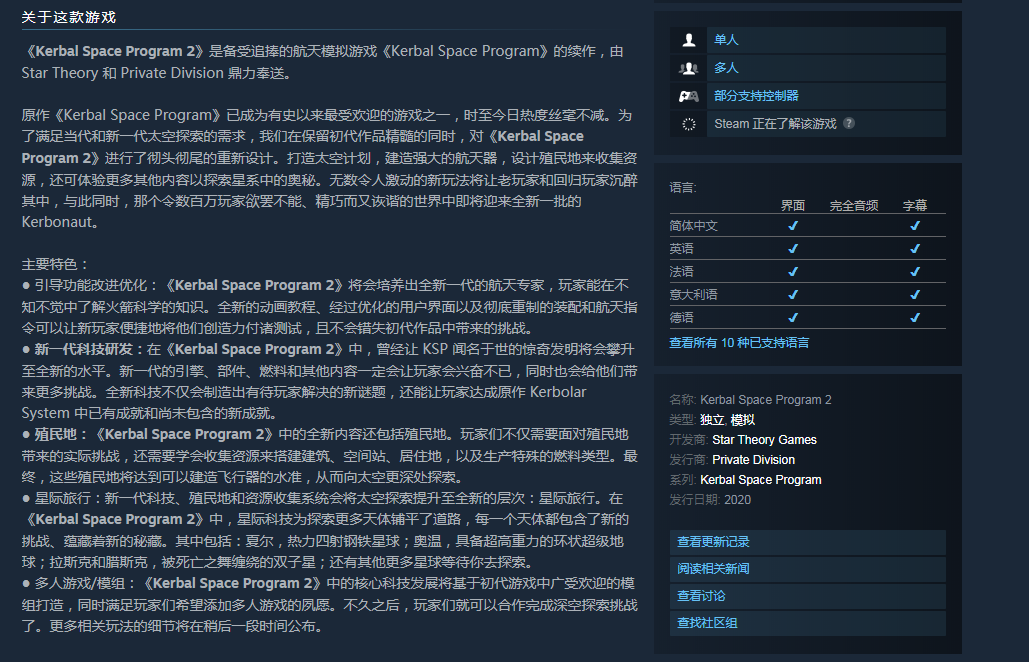Click the 发行日期: 2020 text

coord(710,500)
